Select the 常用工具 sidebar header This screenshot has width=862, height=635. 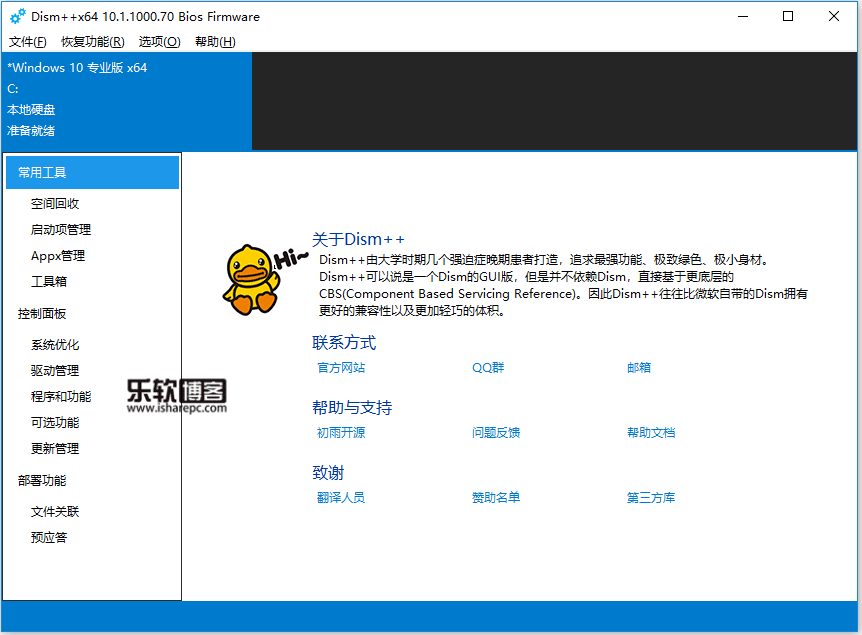[x=92, y=173]
